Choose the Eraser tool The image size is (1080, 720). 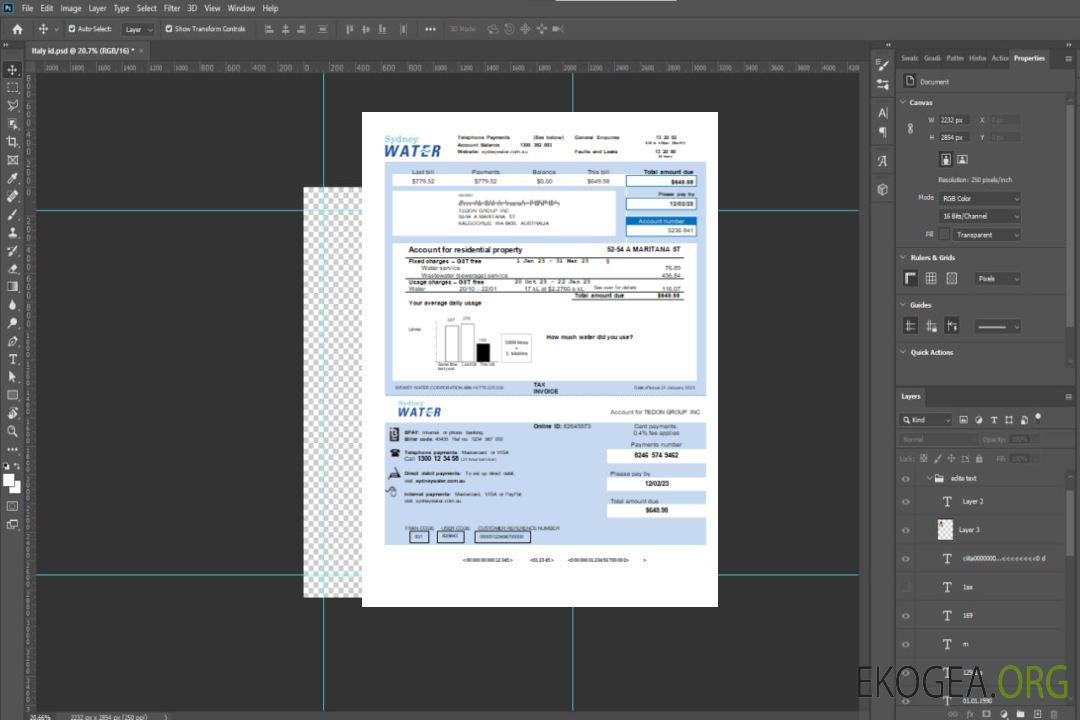pos(13,268)
